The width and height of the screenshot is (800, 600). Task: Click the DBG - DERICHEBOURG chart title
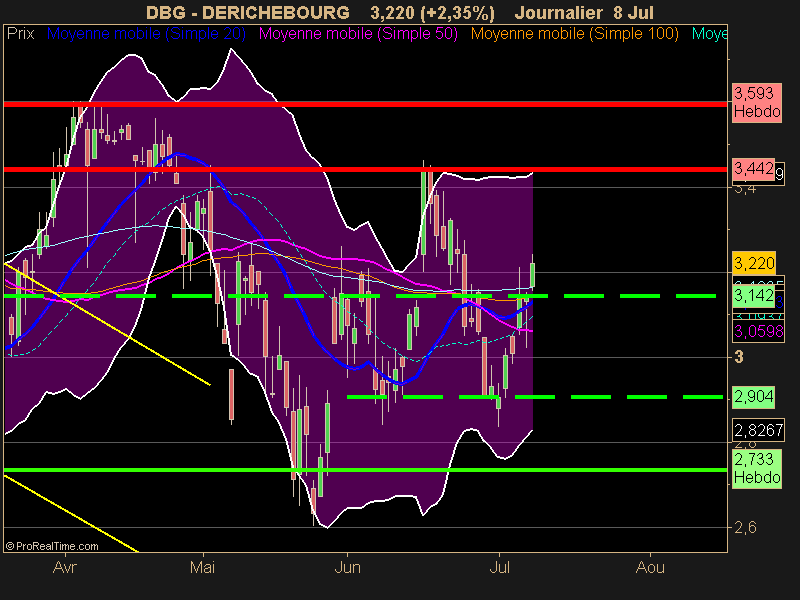point(248,12)
